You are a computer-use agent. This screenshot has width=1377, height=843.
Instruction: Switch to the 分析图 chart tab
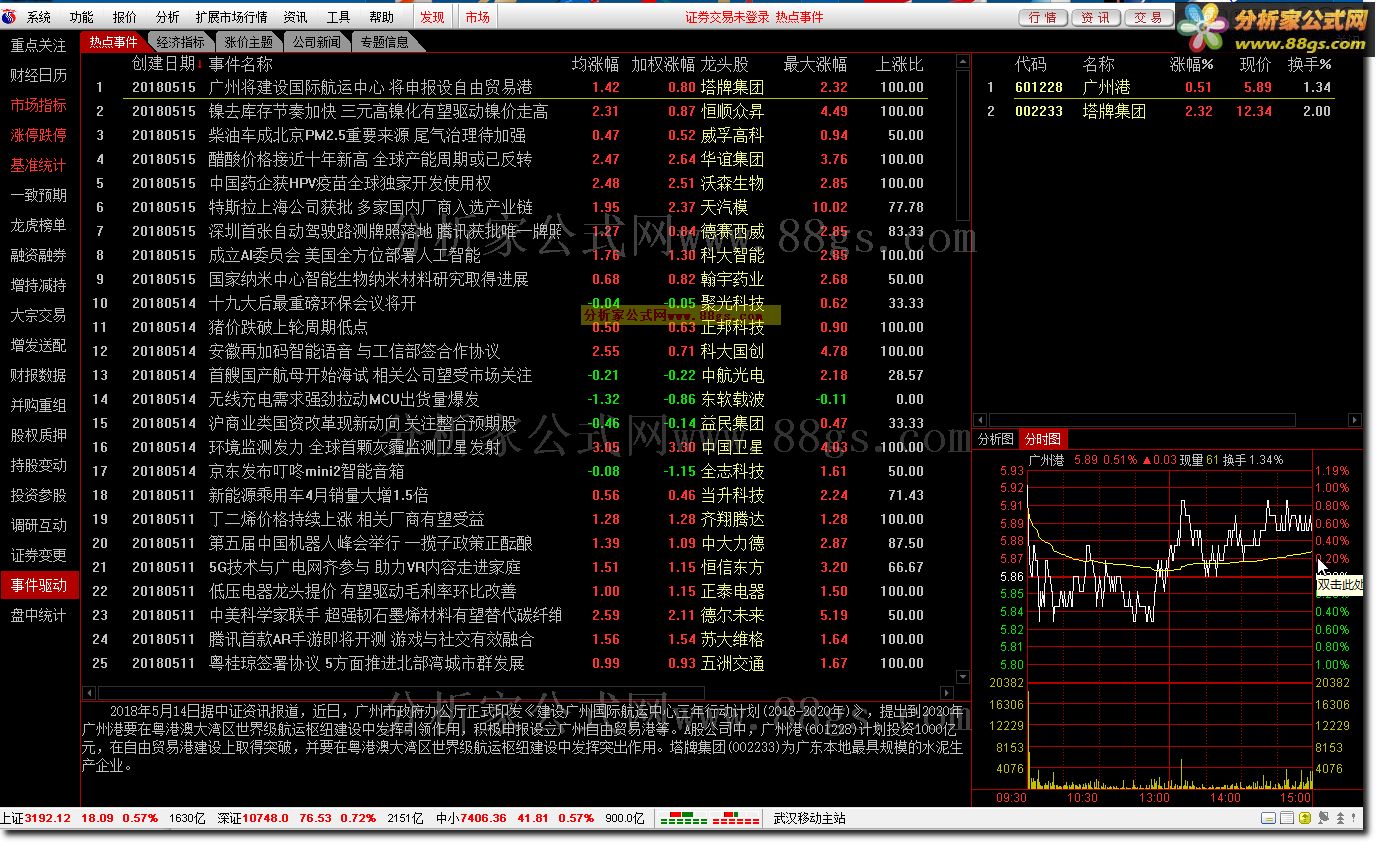(995, 439)
